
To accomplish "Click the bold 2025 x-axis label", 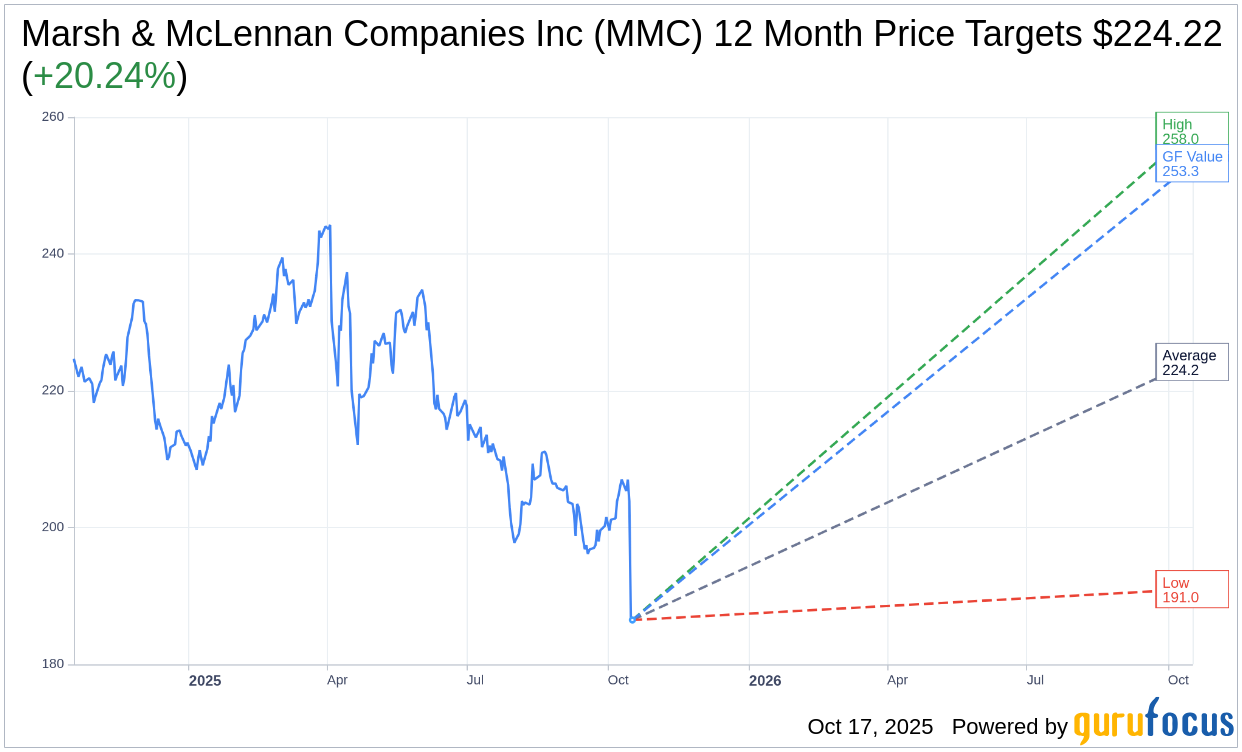I will point(205,681).
